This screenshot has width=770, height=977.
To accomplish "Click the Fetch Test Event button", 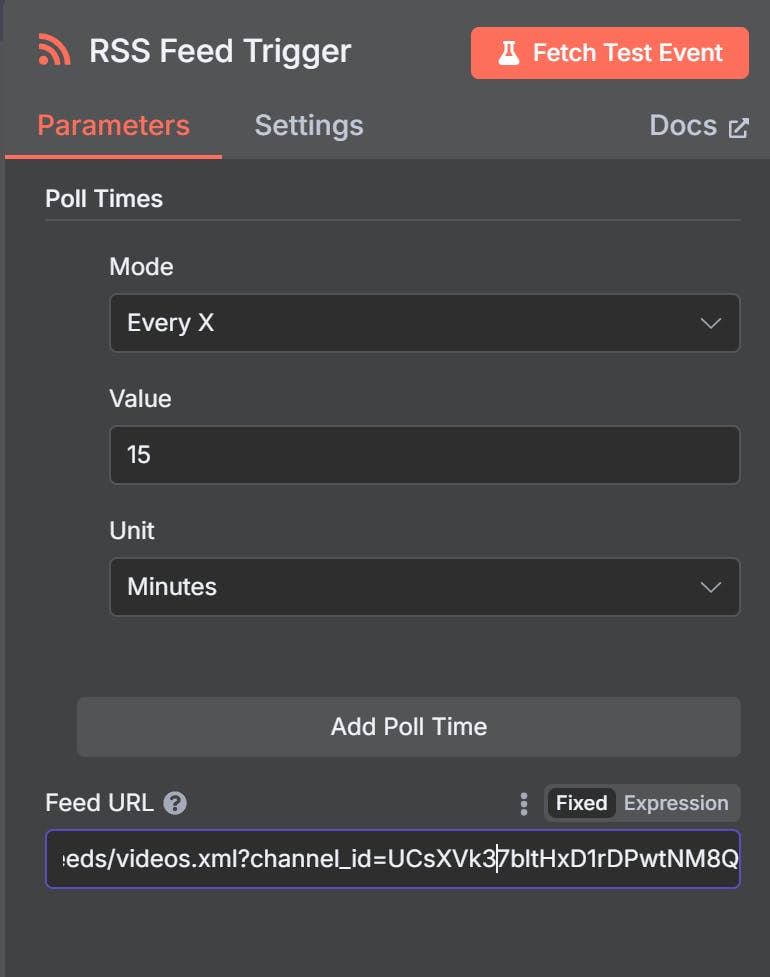I will click(x=610, y=53).
